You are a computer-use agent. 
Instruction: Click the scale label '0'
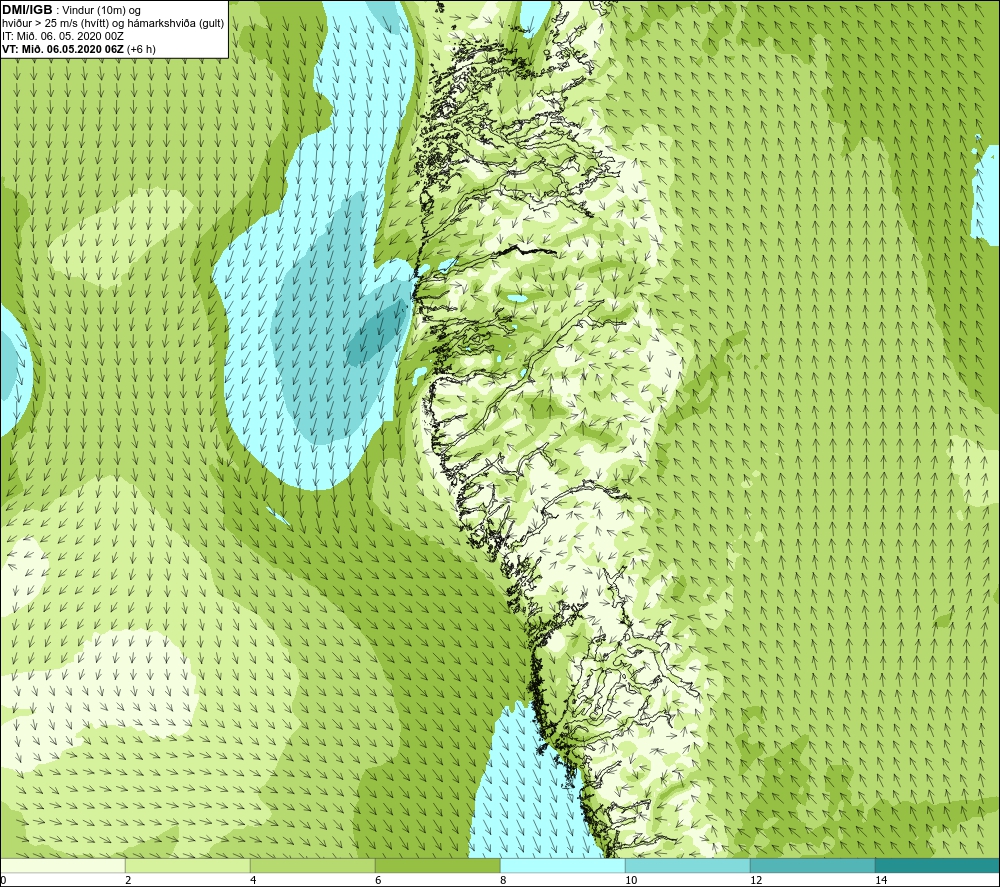[3, 880]
